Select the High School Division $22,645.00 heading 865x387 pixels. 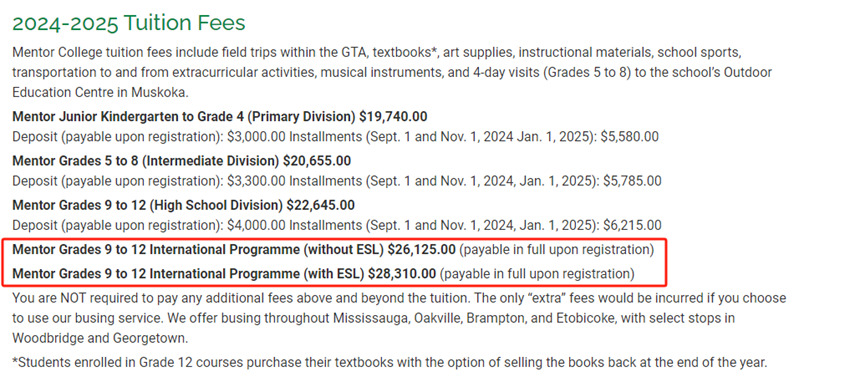[183, 205]
